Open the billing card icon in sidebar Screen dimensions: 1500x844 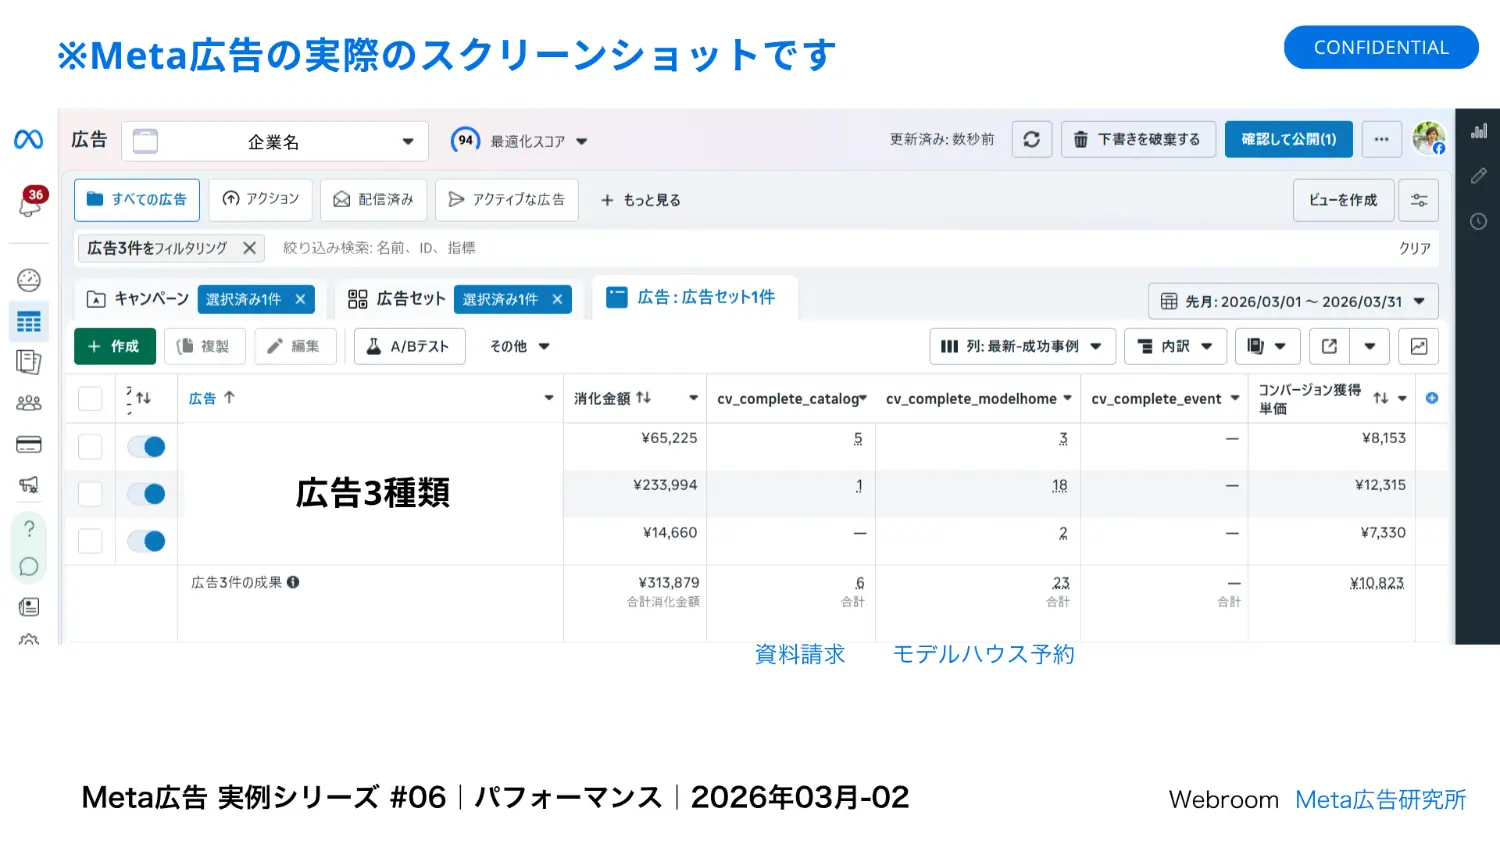click(x=29, y=445)
